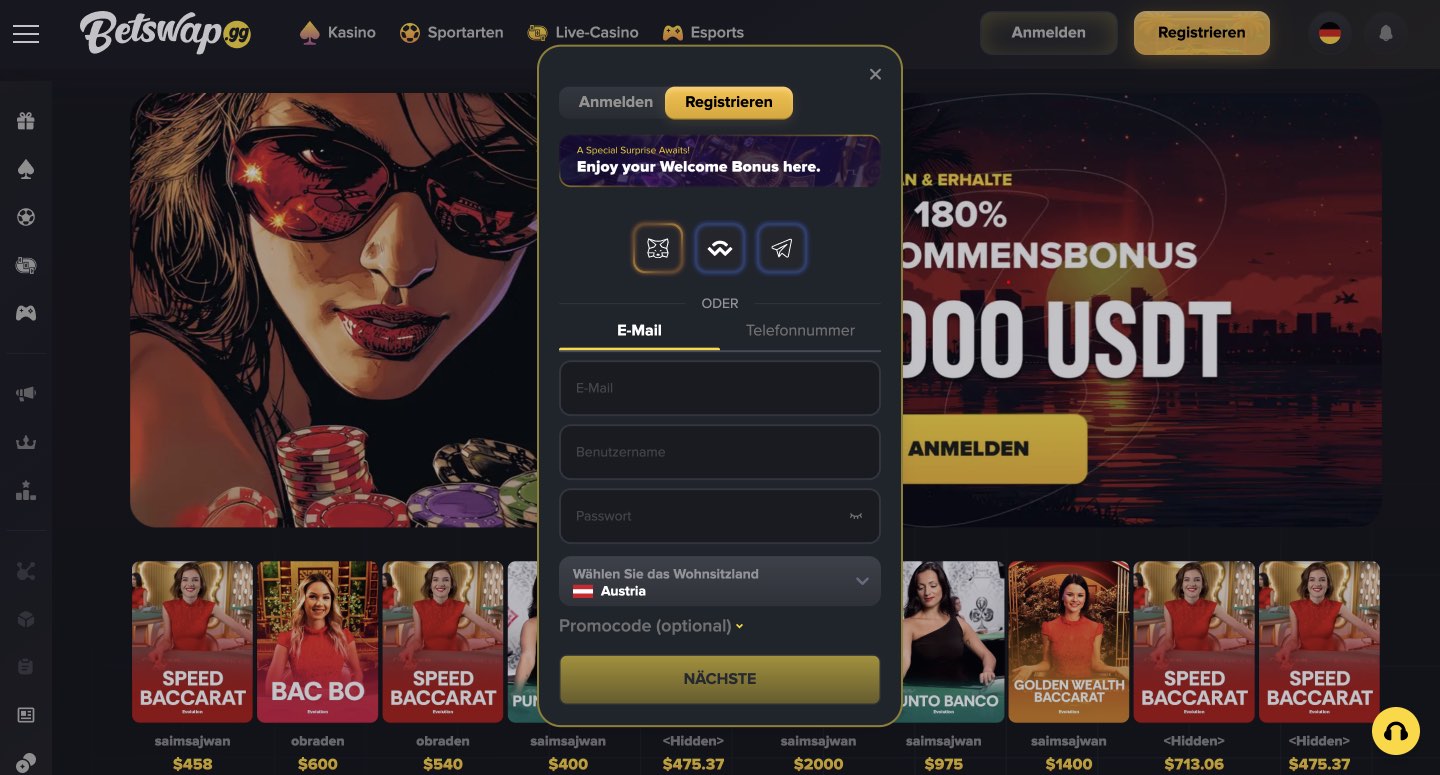Click the NÄCHSTE button
Screen dimensions: 1440x775
(720, 679)
